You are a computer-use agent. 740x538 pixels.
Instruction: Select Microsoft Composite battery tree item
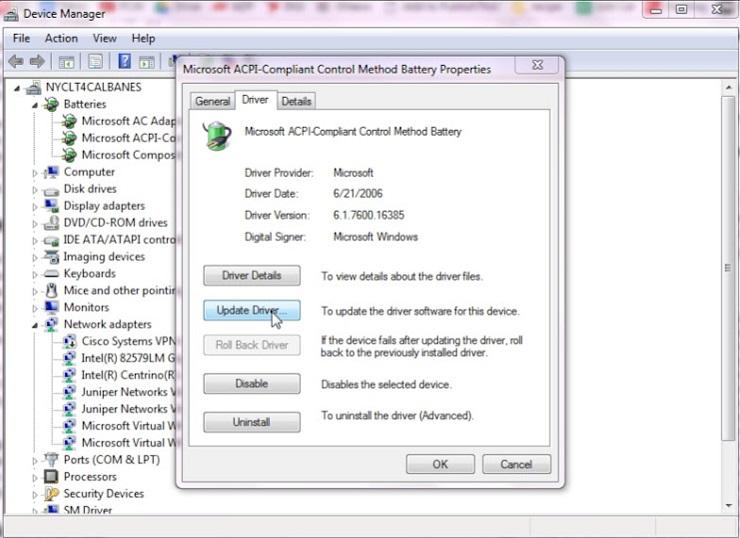[x=128, y=155]
